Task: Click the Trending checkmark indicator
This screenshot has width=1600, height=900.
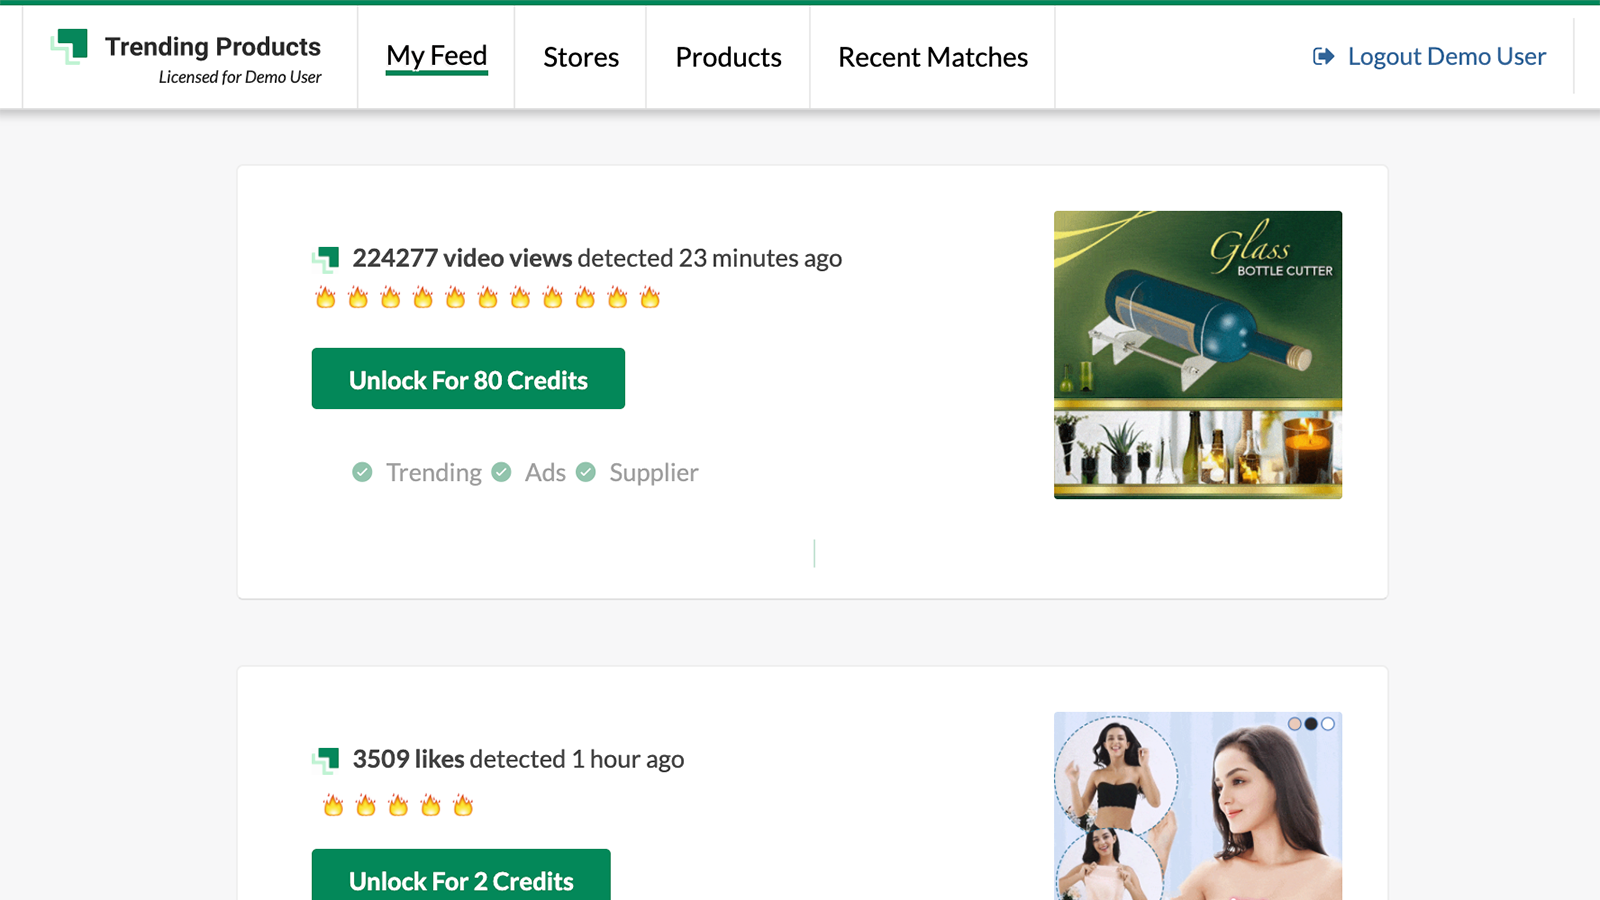Action: (362, 472)
